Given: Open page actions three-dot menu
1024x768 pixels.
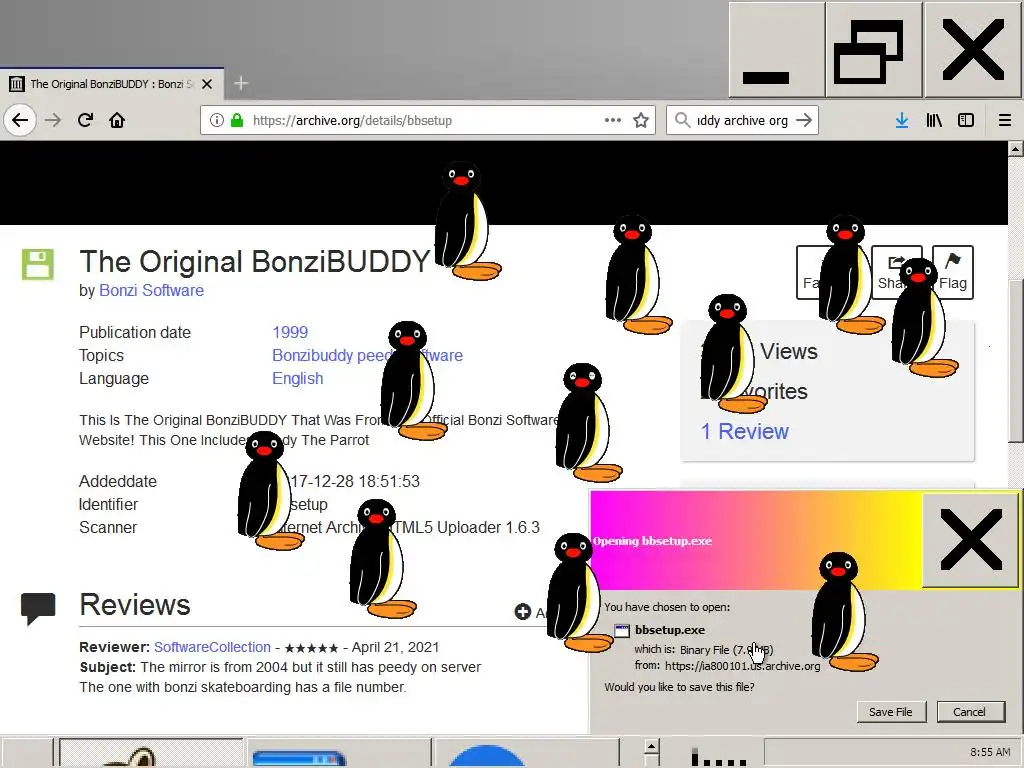Looking at the screenshot, I should coord(613,120).
